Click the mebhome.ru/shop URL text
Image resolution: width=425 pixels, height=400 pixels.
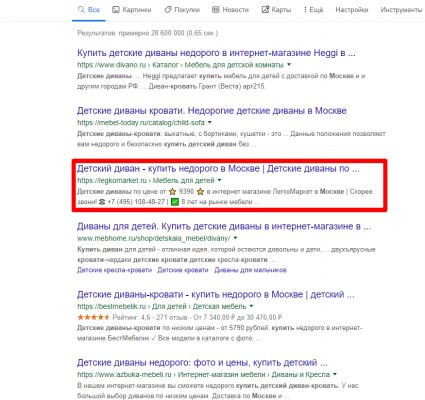pyautogui.click(x=154, y=238)
